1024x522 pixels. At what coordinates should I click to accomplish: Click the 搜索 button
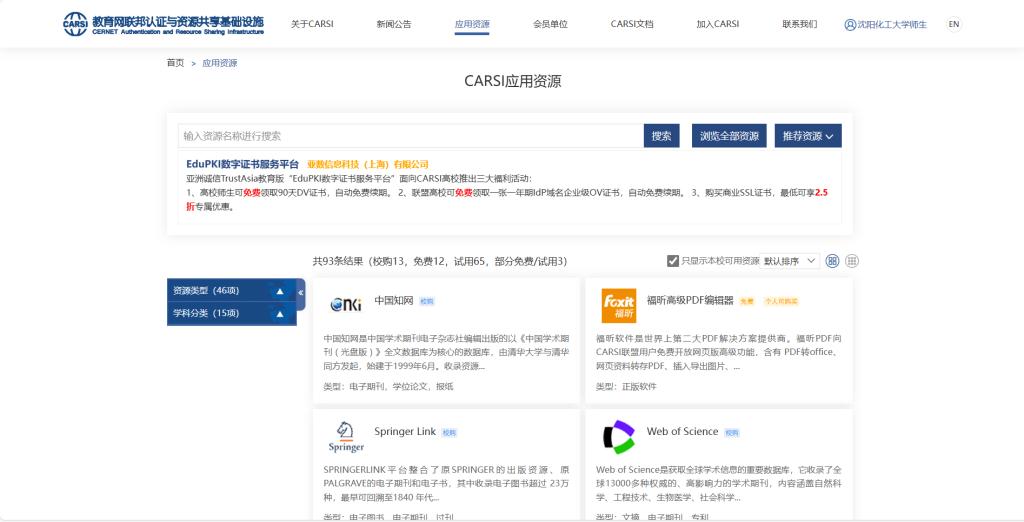coord(662,136)
